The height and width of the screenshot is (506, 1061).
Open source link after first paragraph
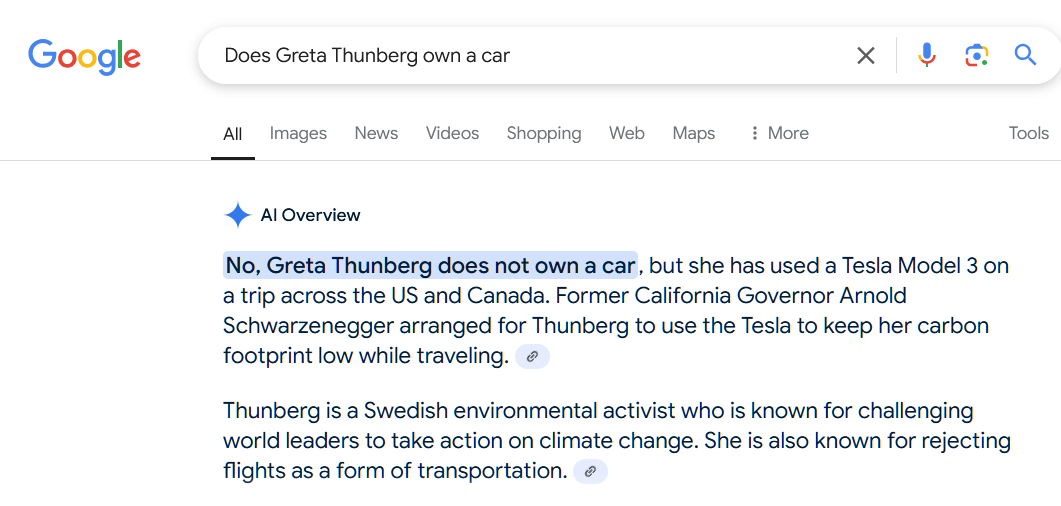click(x=532, y=356)
